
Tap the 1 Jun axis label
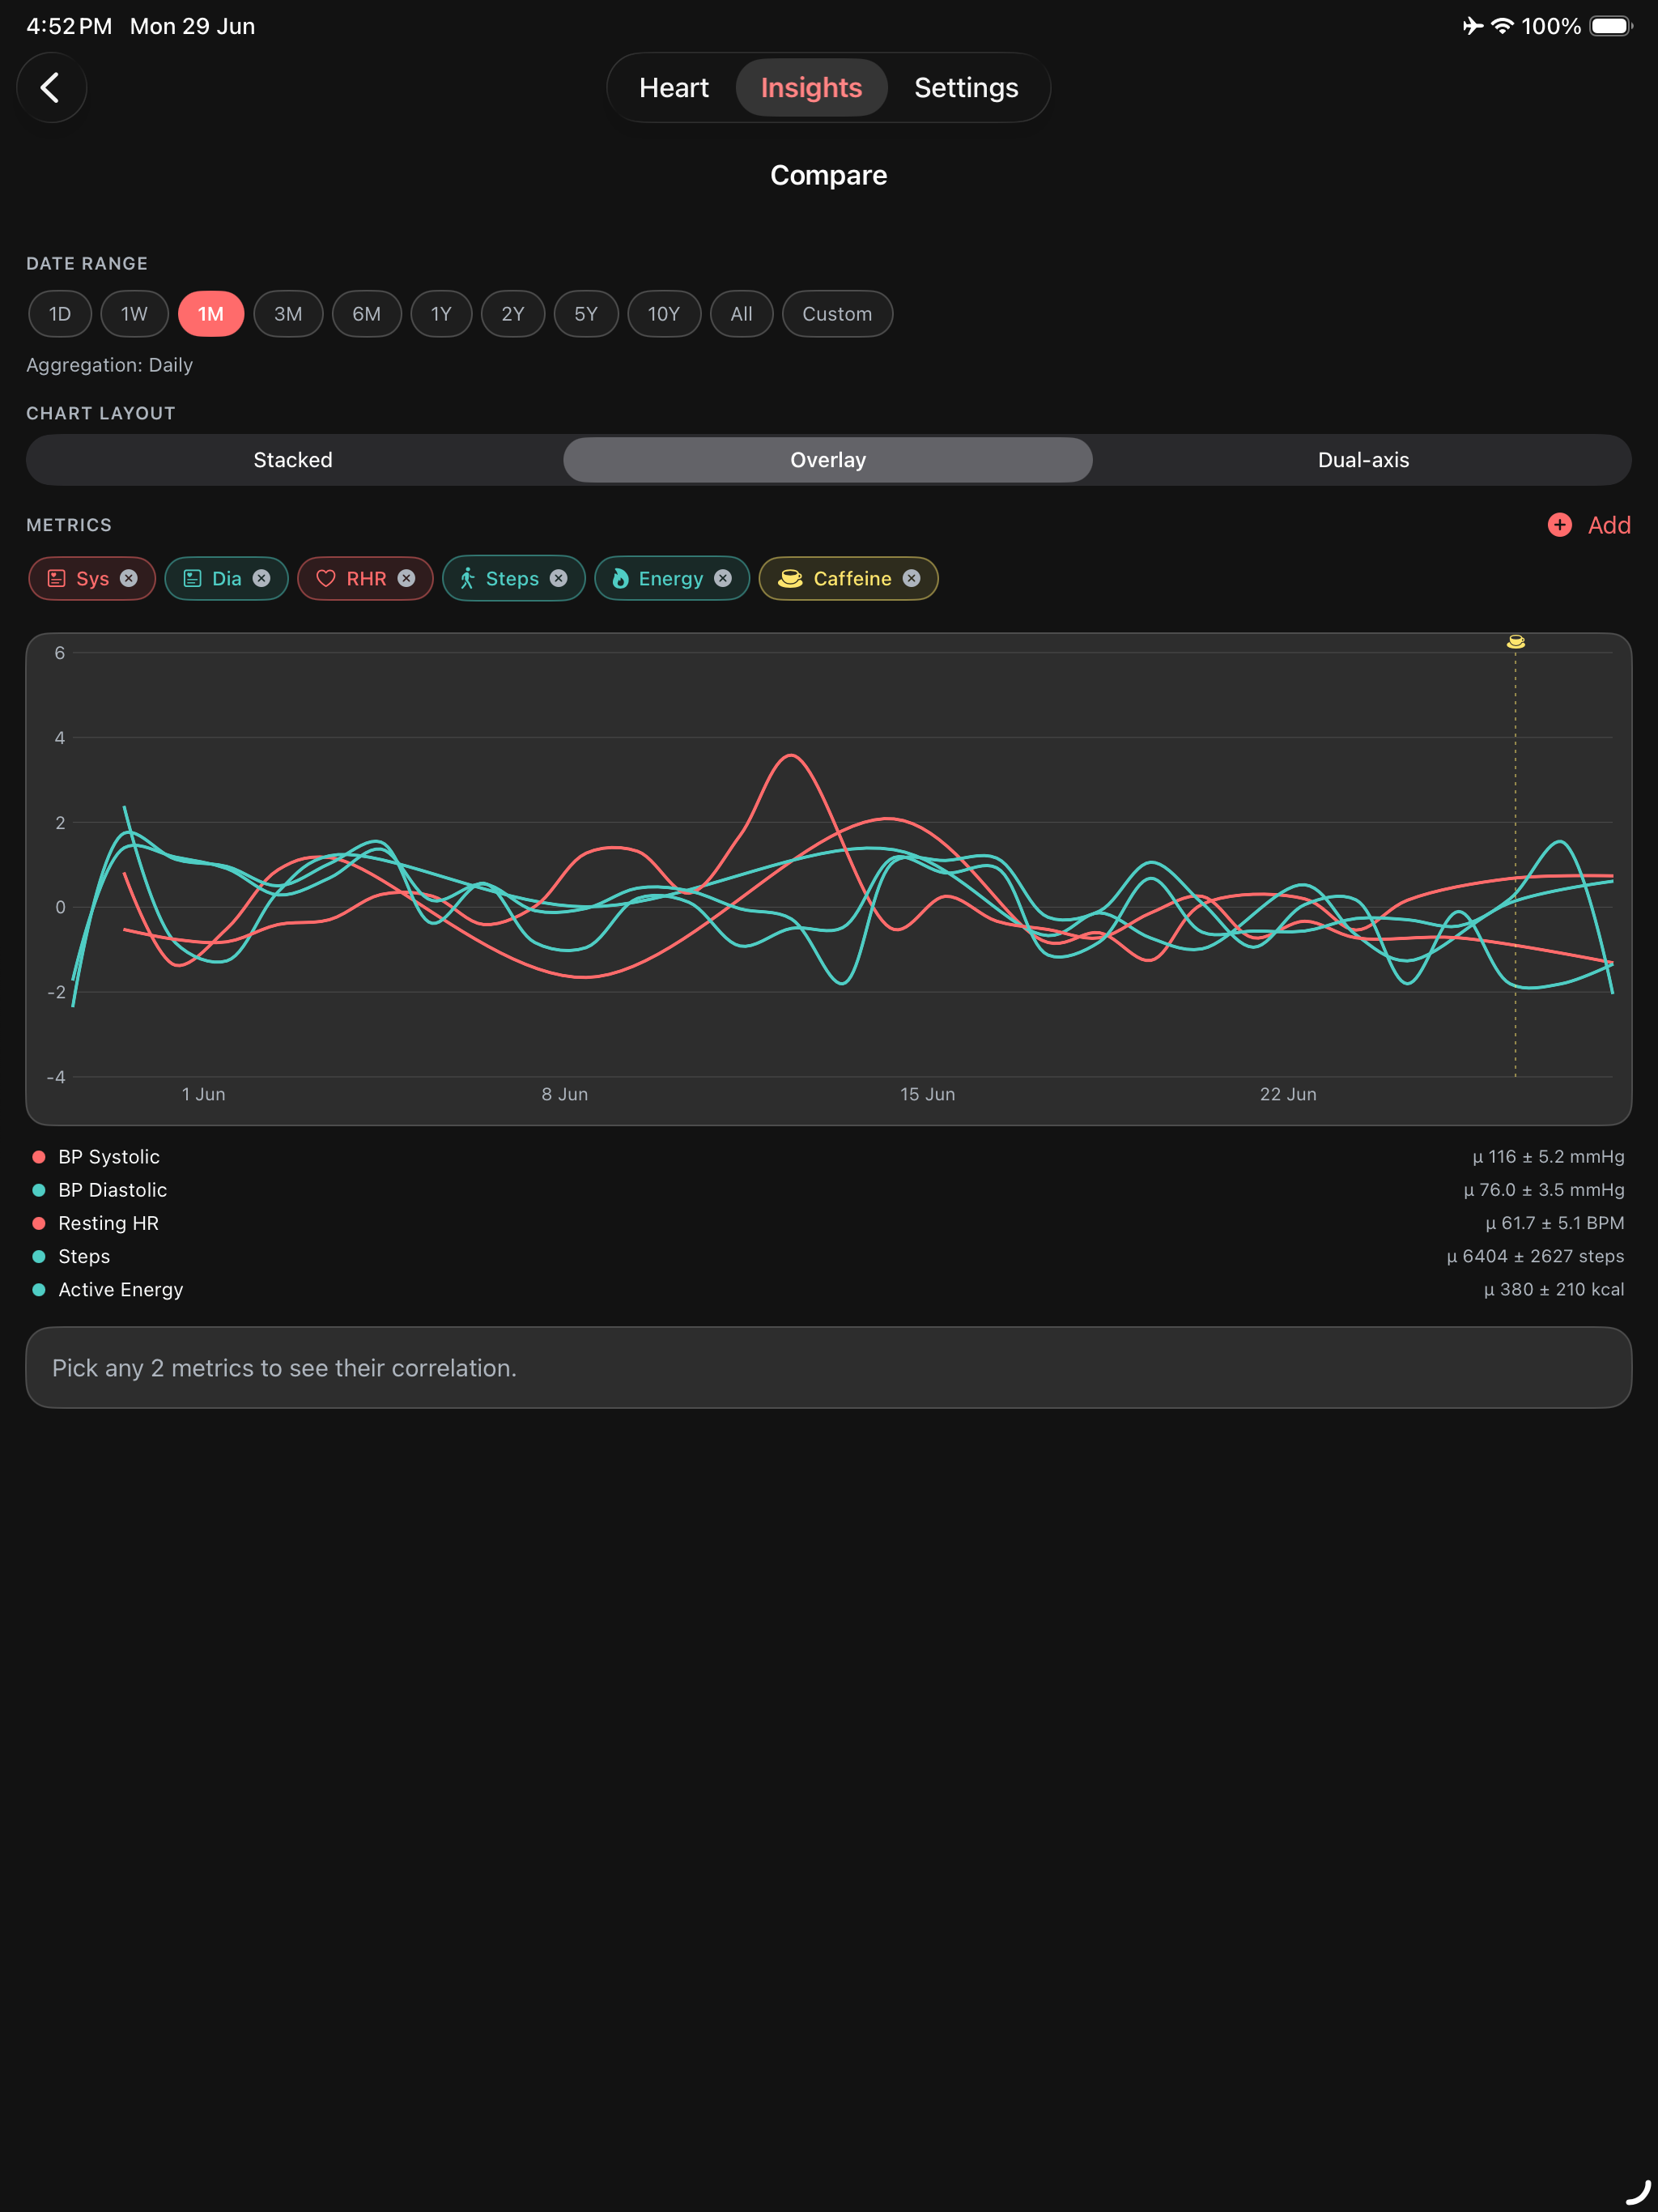(x=203, y=1094)
